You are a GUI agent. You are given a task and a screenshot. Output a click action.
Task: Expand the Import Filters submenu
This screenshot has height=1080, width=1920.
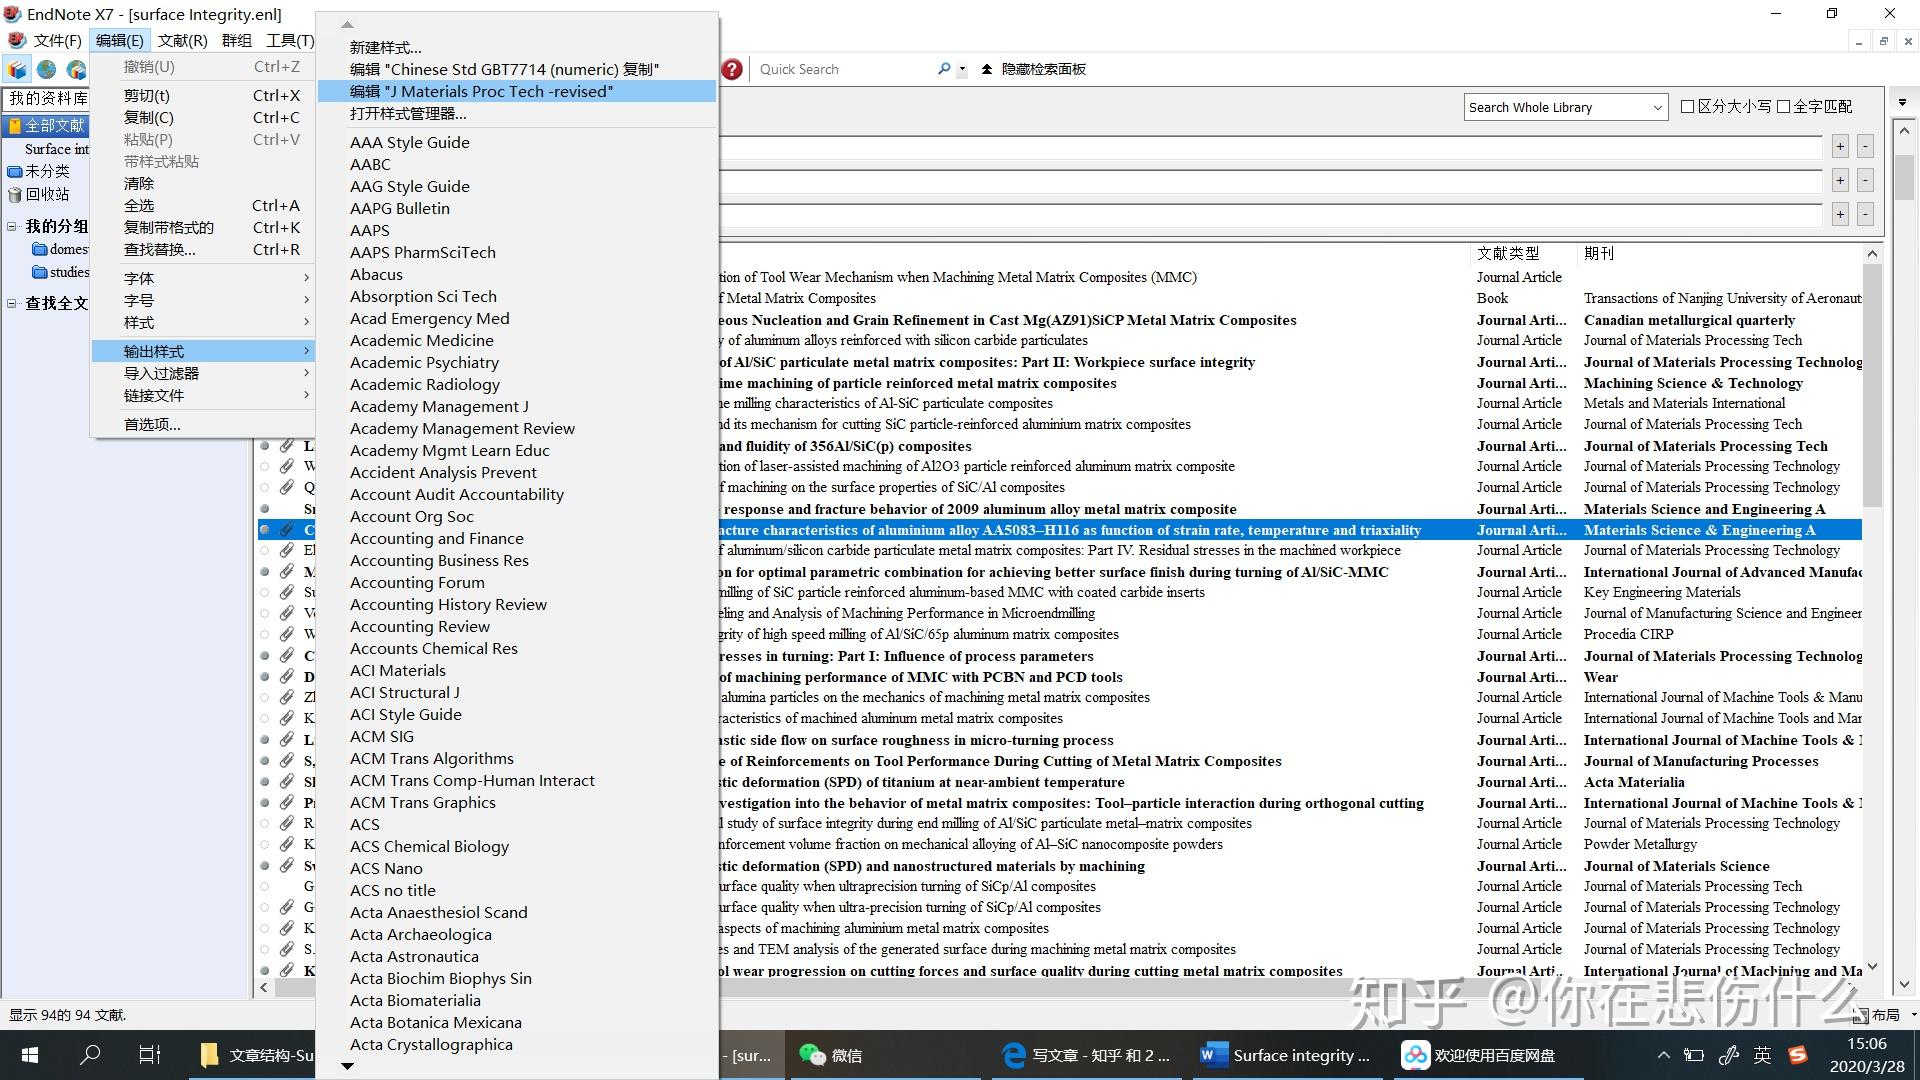tap(203, 373)
